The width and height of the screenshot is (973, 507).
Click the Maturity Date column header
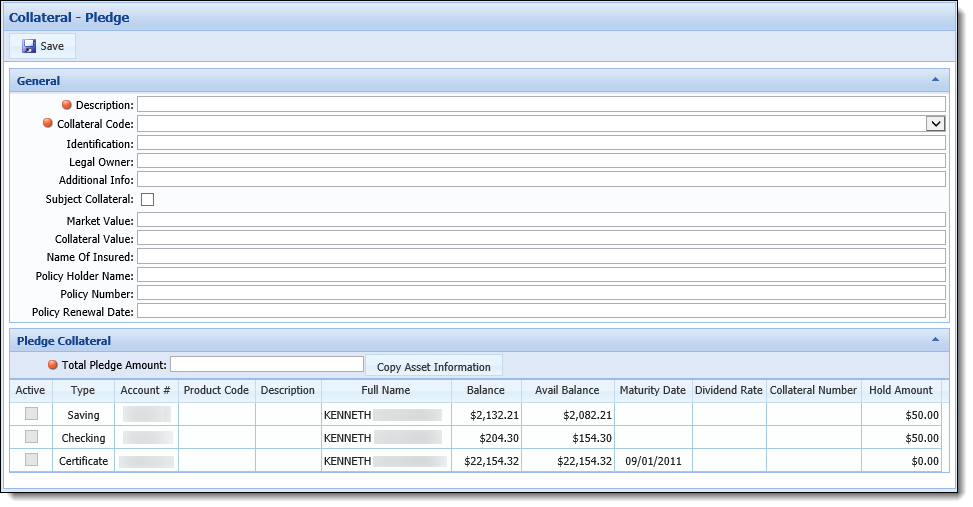653,390
